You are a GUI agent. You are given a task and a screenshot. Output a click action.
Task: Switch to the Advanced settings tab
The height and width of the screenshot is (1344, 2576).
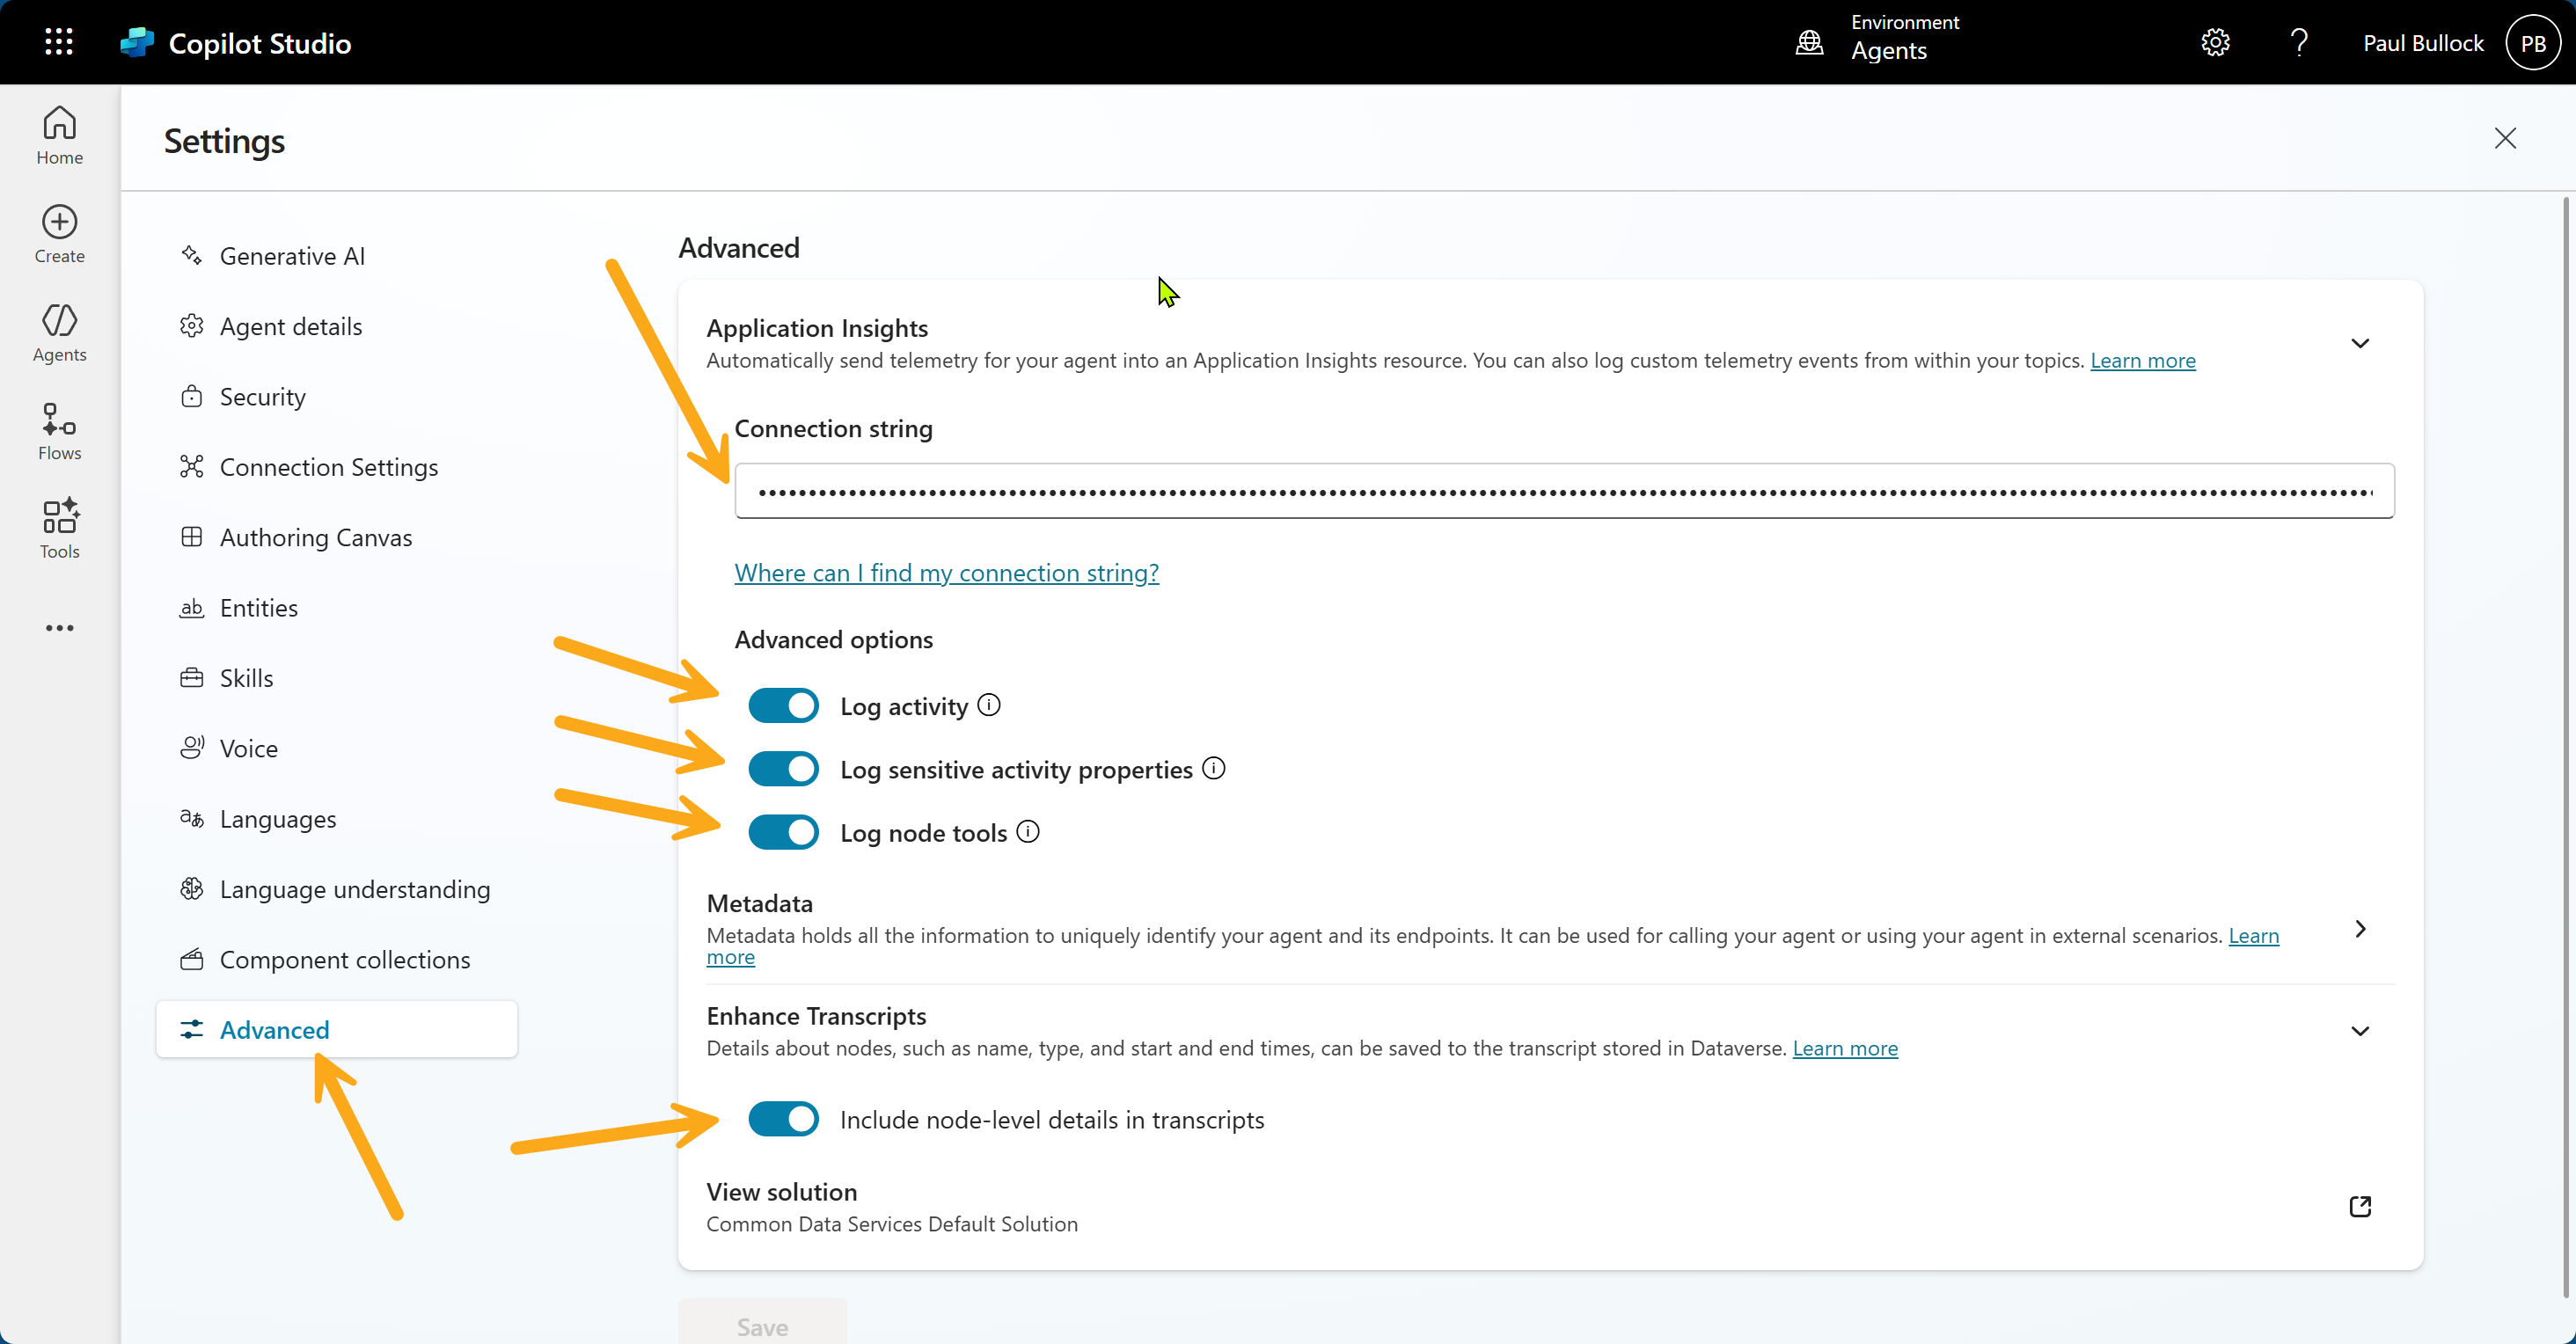coord(274,1029)
